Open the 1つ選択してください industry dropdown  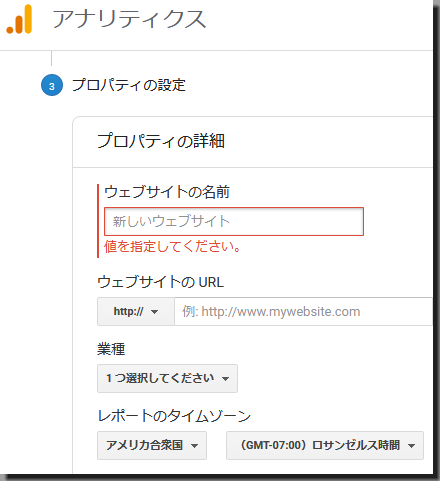click(167, 378)
